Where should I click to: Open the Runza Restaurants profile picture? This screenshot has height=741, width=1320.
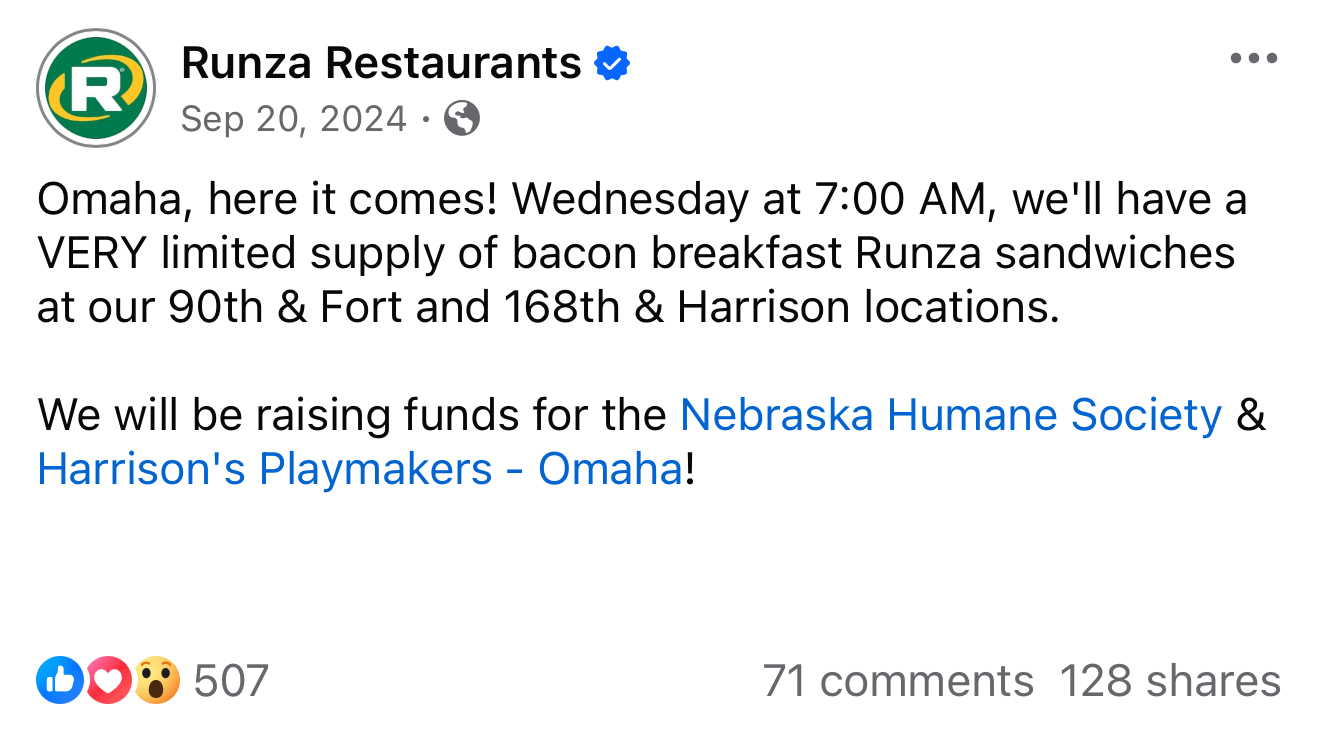(96, 88)
